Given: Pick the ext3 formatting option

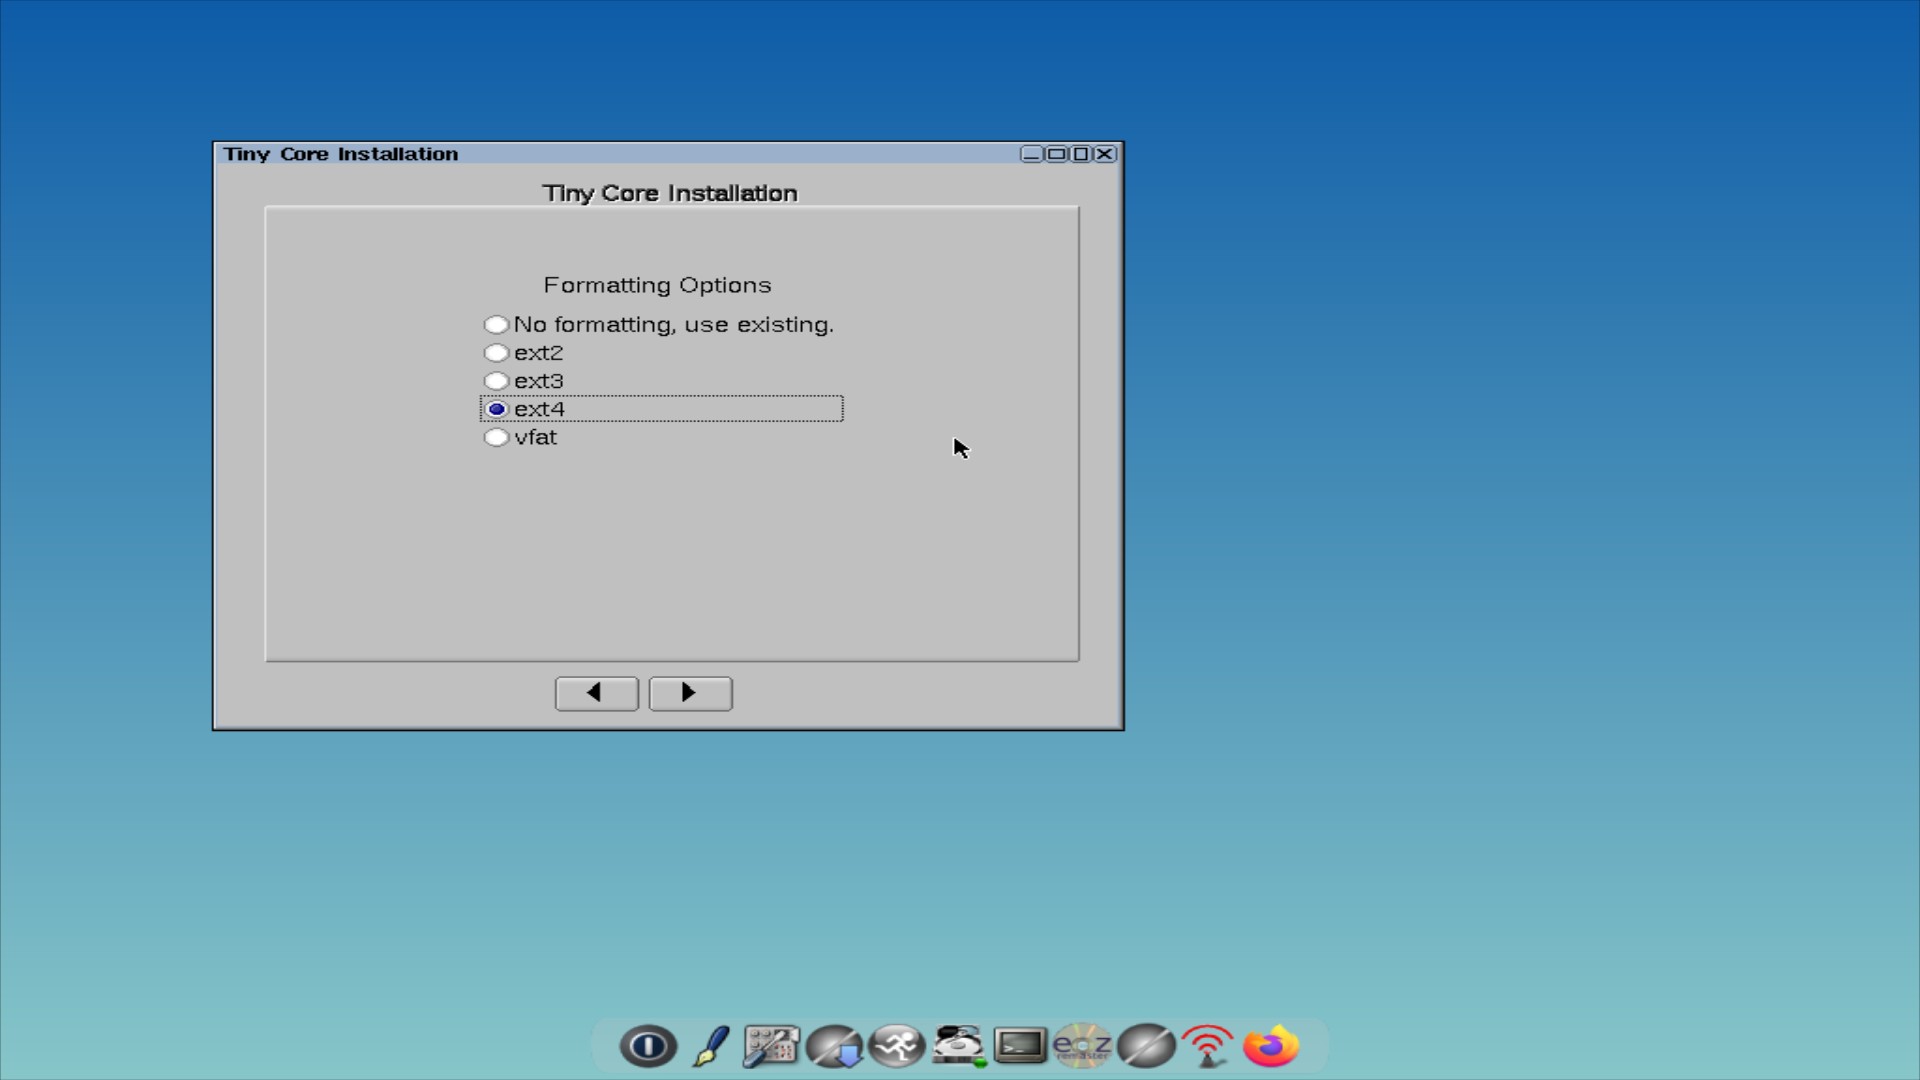Looking at the screenshot, I should click(x=496, y=380).
